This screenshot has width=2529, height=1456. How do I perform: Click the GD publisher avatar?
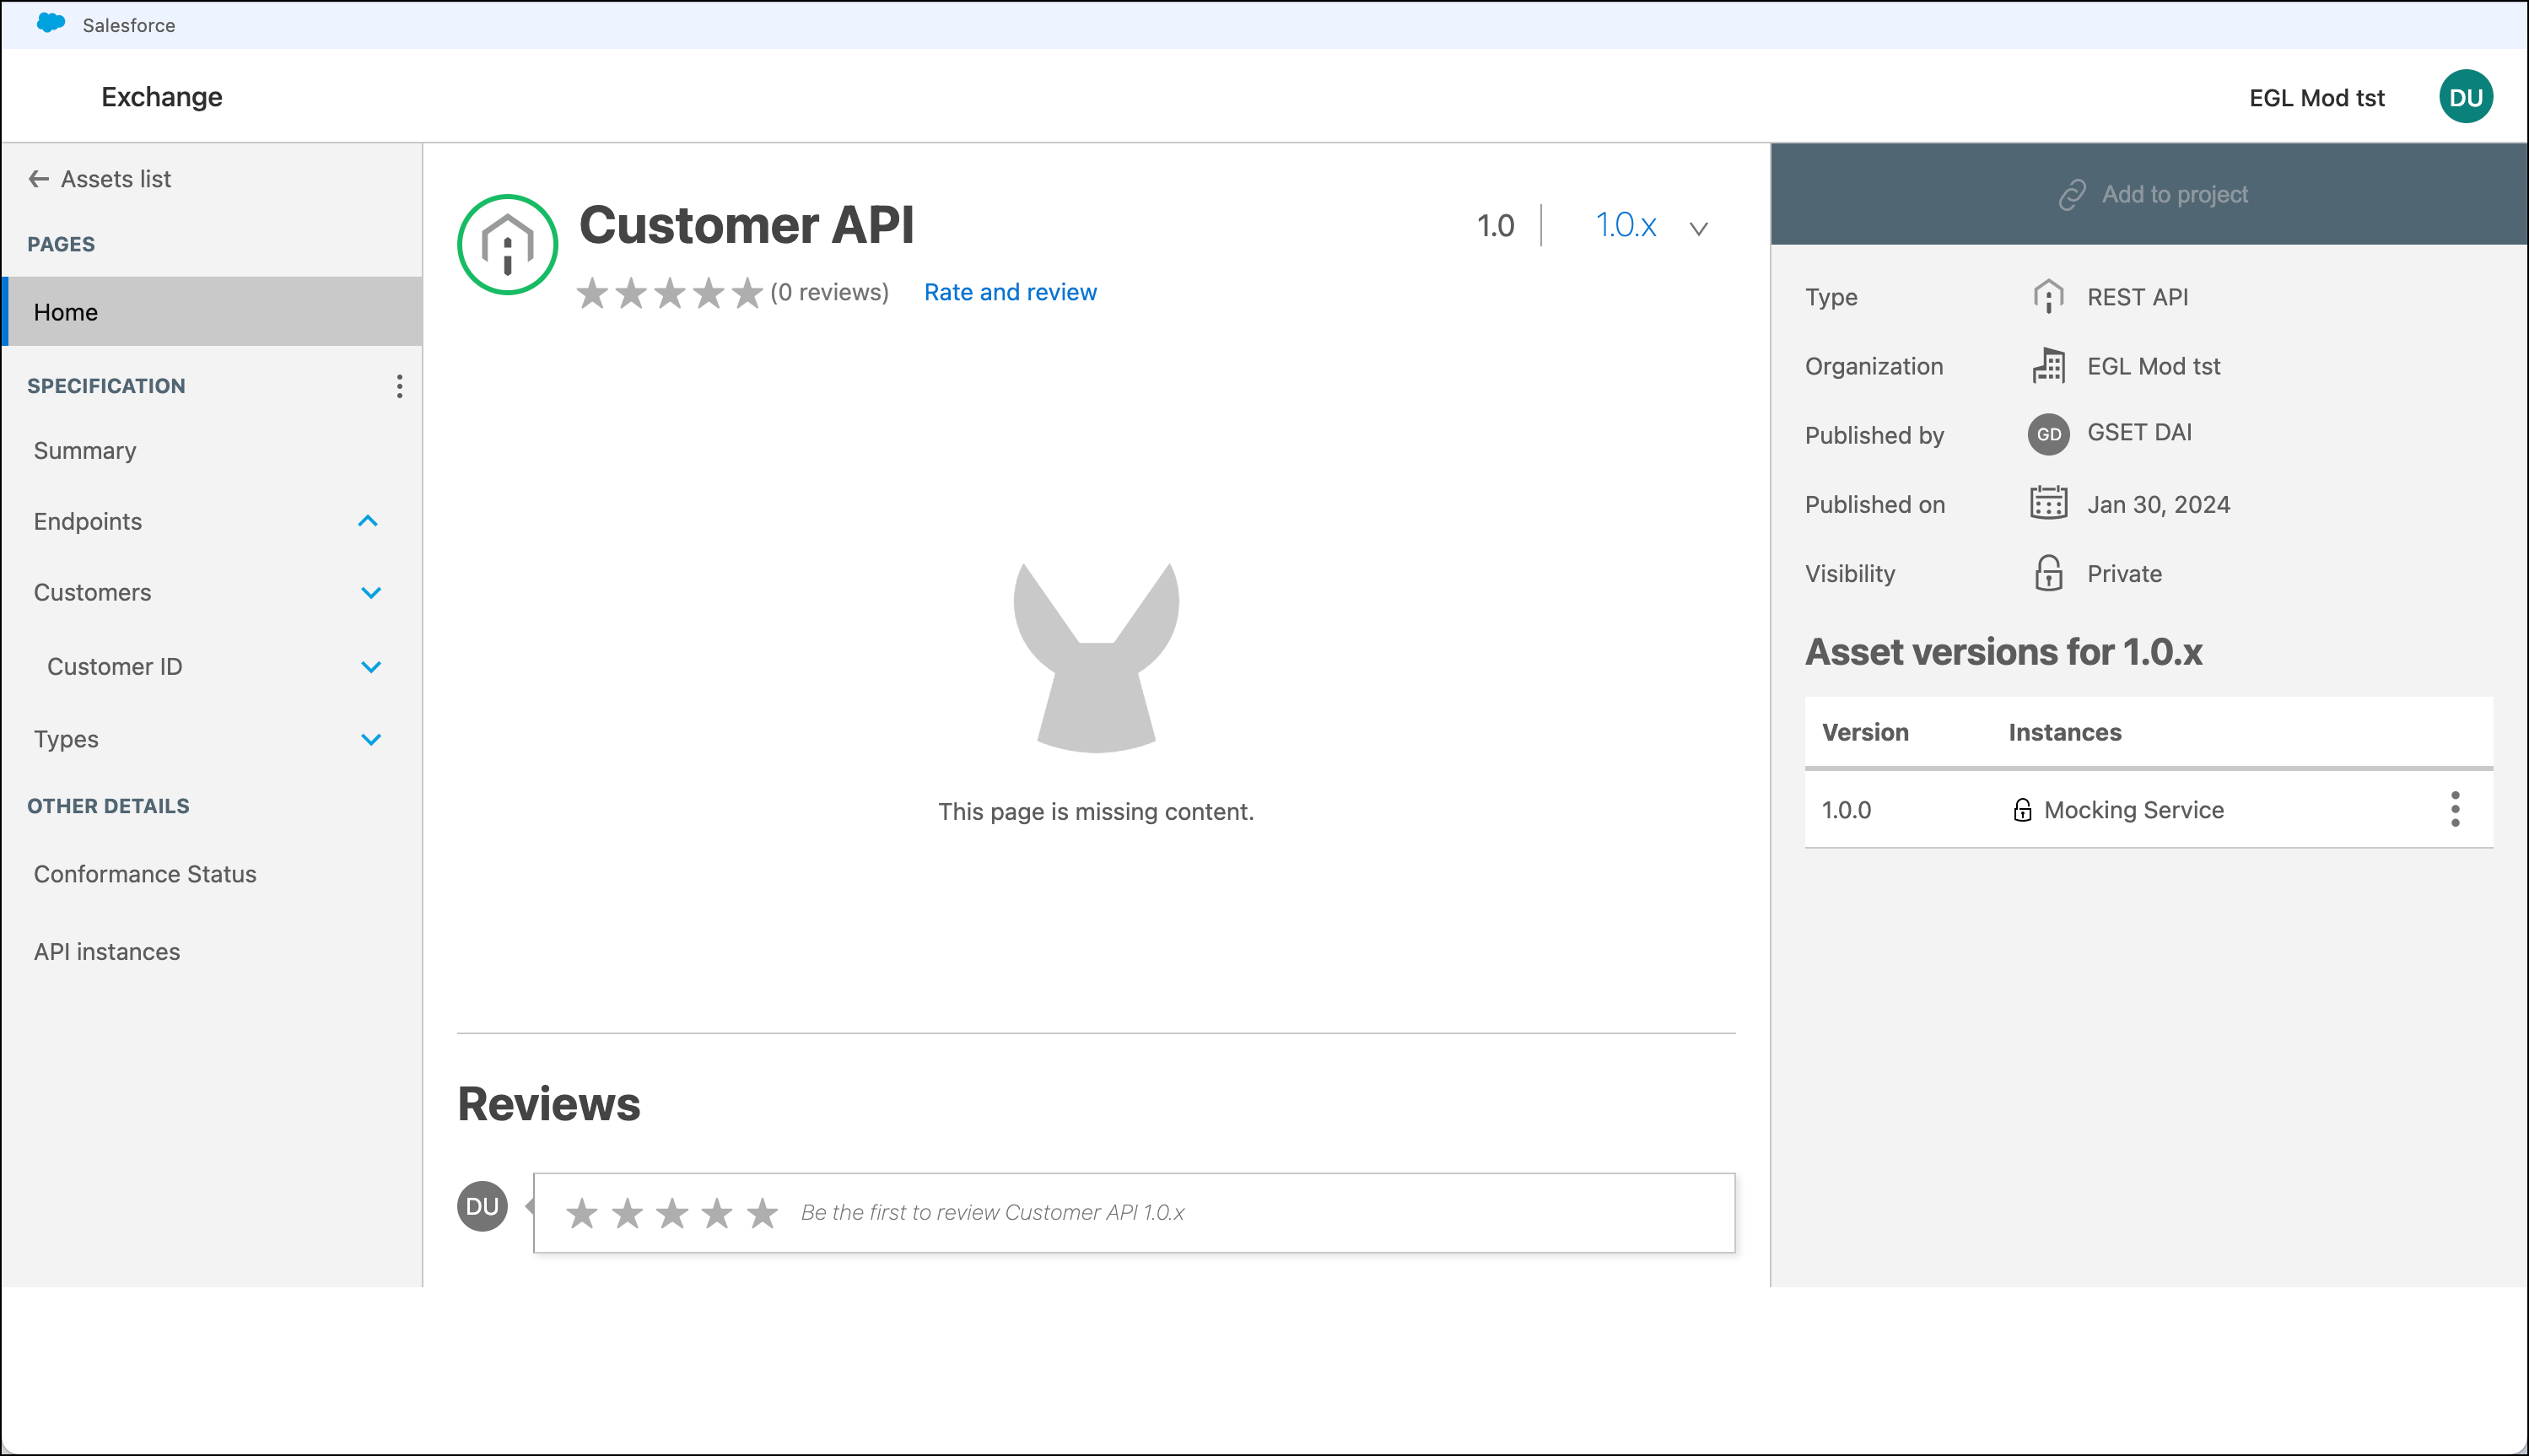tap(2048, 434)
